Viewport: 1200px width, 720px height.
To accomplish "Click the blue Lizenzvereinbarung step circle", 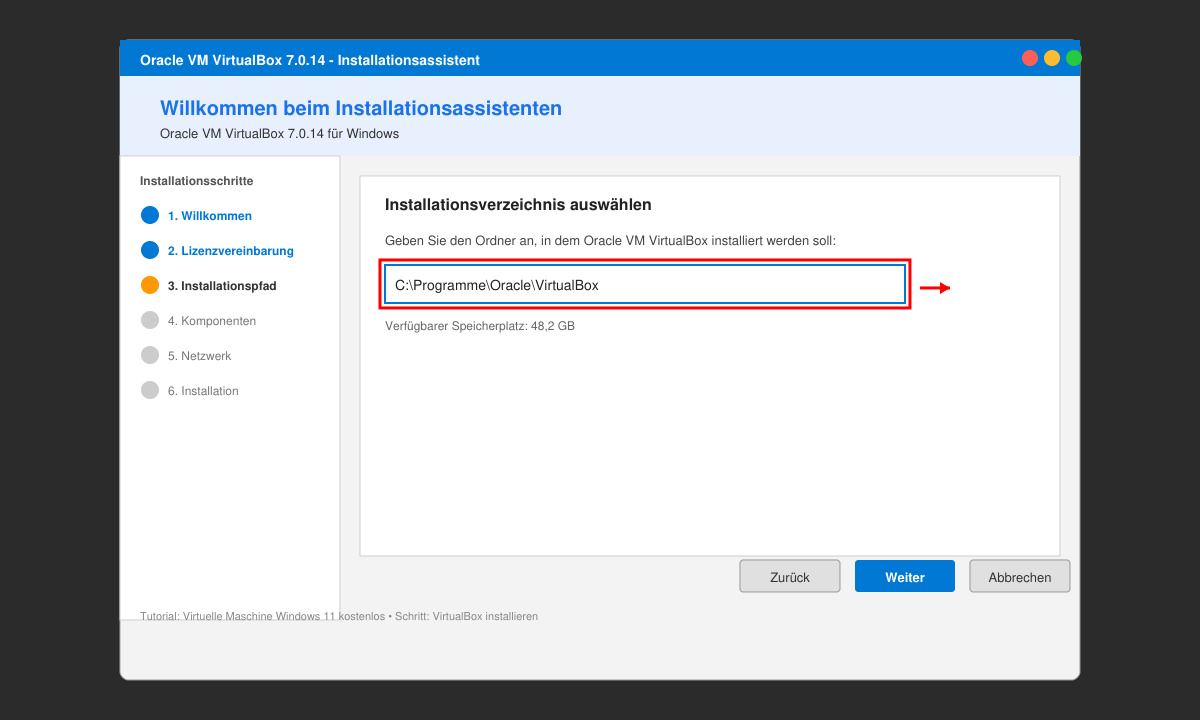I will pos(150,250).
